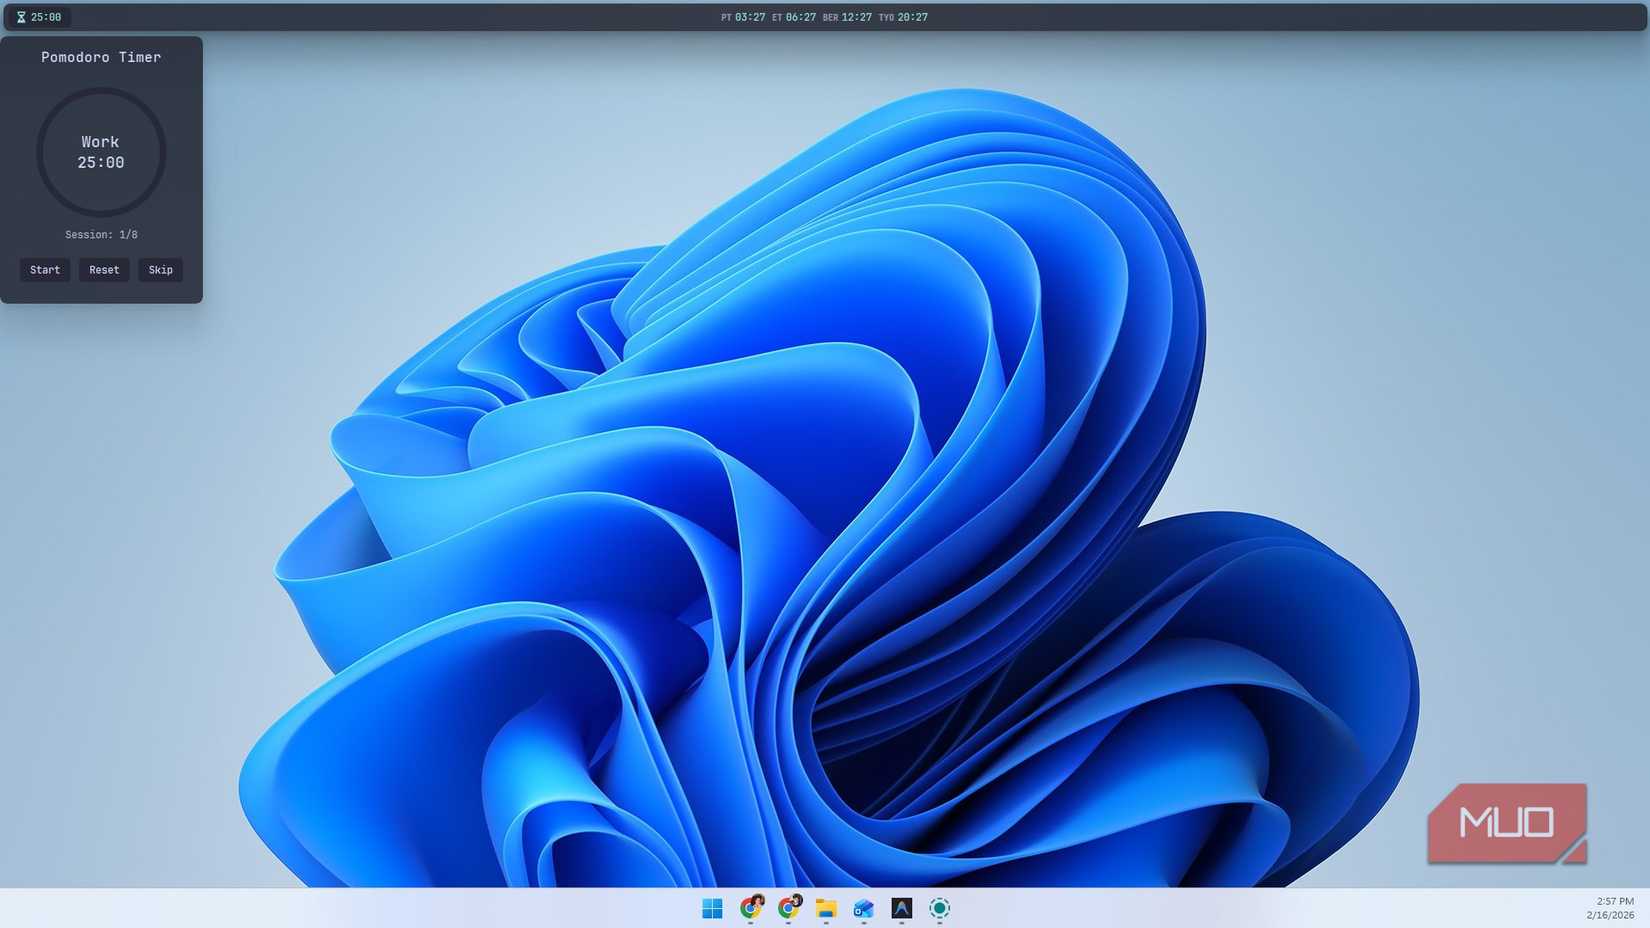
Task: Select the ET world clock
Action: tap(794, 17)
